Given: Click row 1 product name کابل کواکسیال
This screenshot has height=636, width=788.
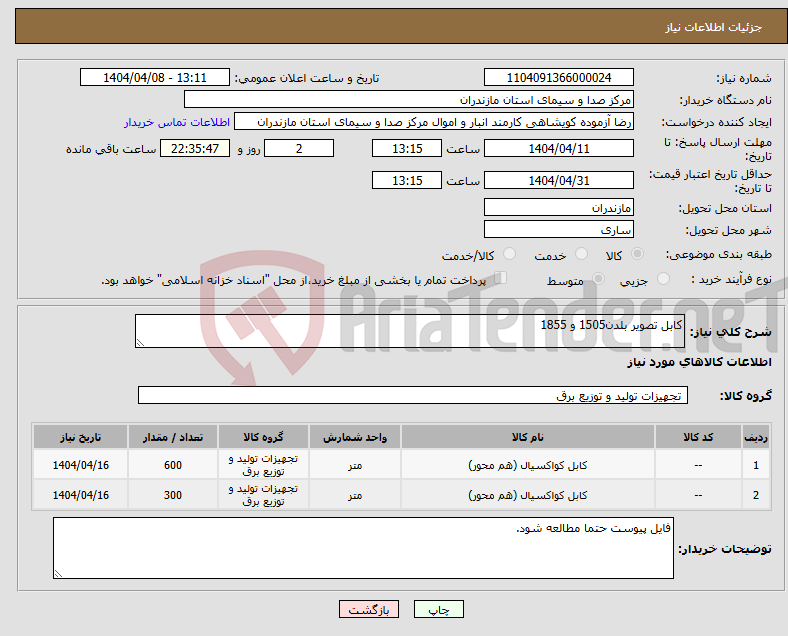Looking at the screenshot, I should point(528,465).
